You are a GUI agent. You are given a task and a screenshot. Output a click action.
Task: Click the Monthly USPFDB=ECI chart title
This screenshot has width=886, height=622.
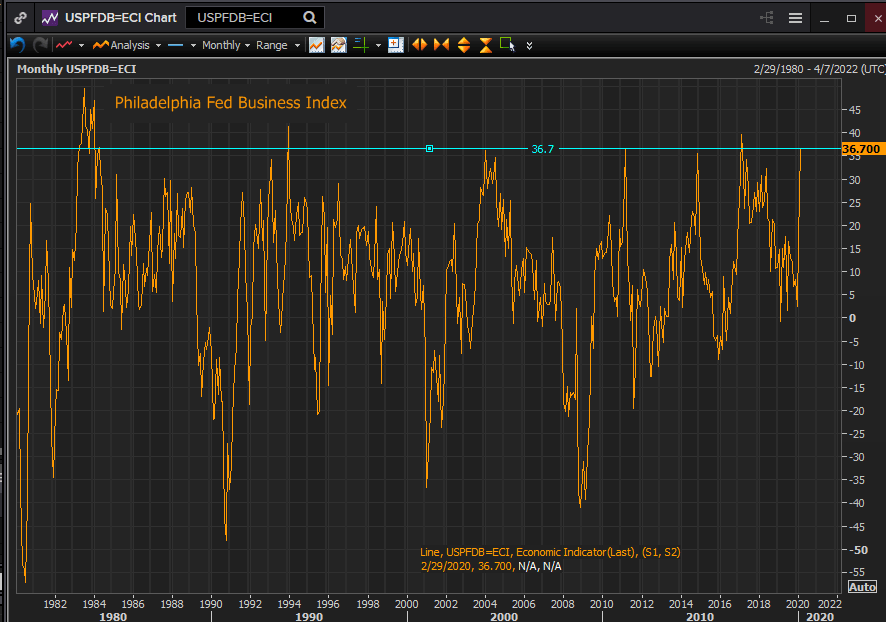(77, 69)
